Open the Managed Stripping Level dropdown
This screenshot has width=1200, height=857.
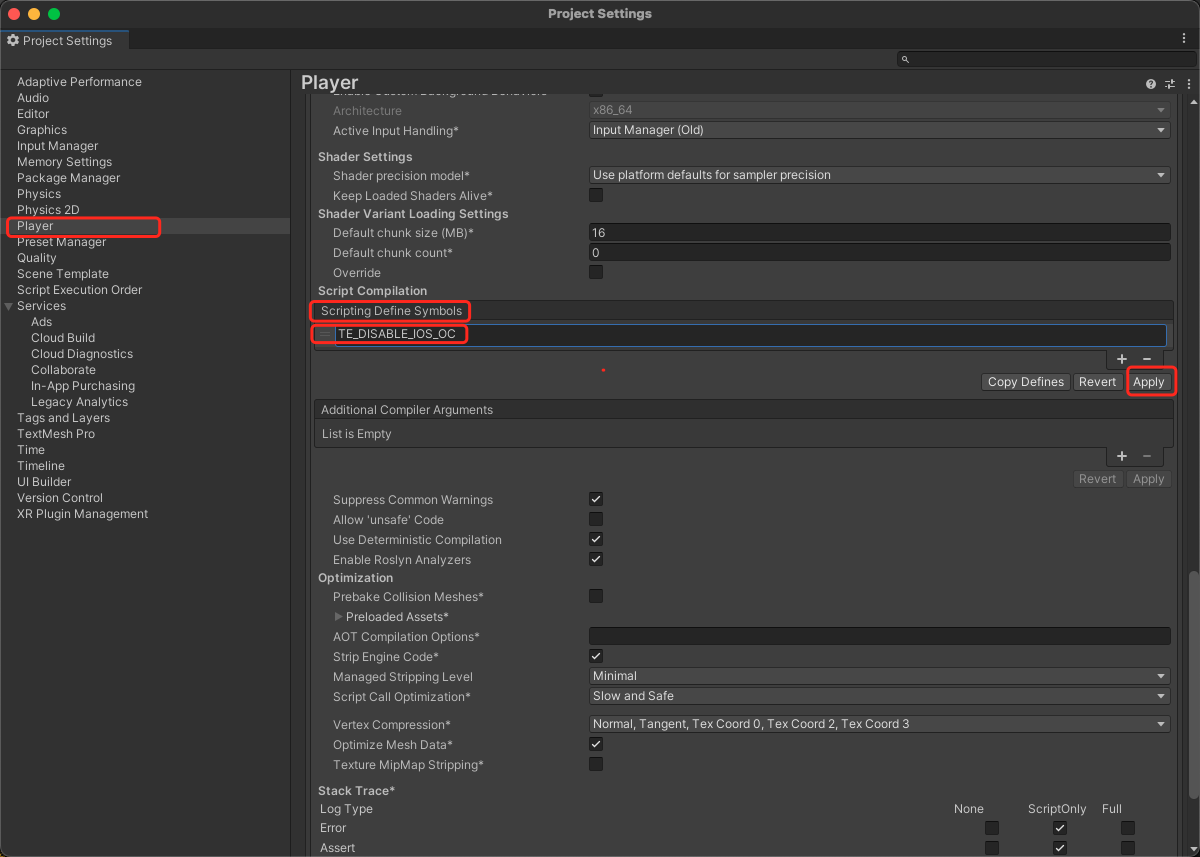tap(879, 676)
